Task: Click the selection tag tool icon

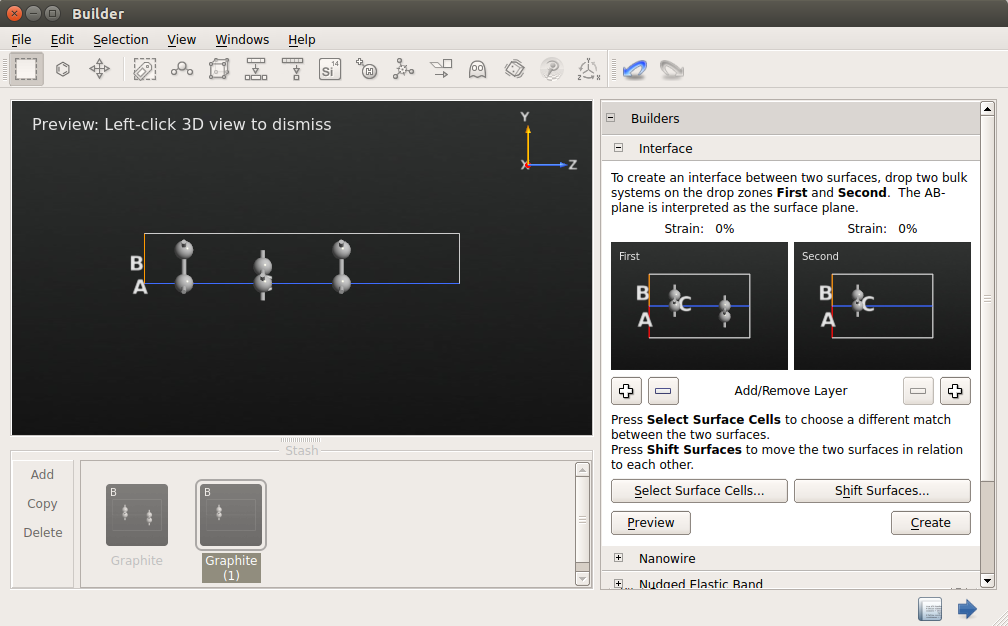Action: pyautogui.click(x=145, y=69)
